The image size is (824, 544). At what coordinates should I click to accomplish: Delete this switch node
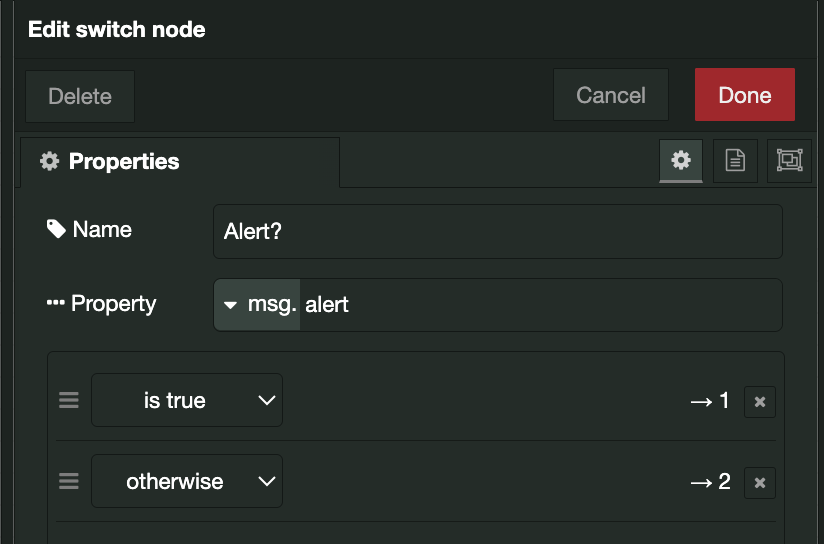[80, 97]
